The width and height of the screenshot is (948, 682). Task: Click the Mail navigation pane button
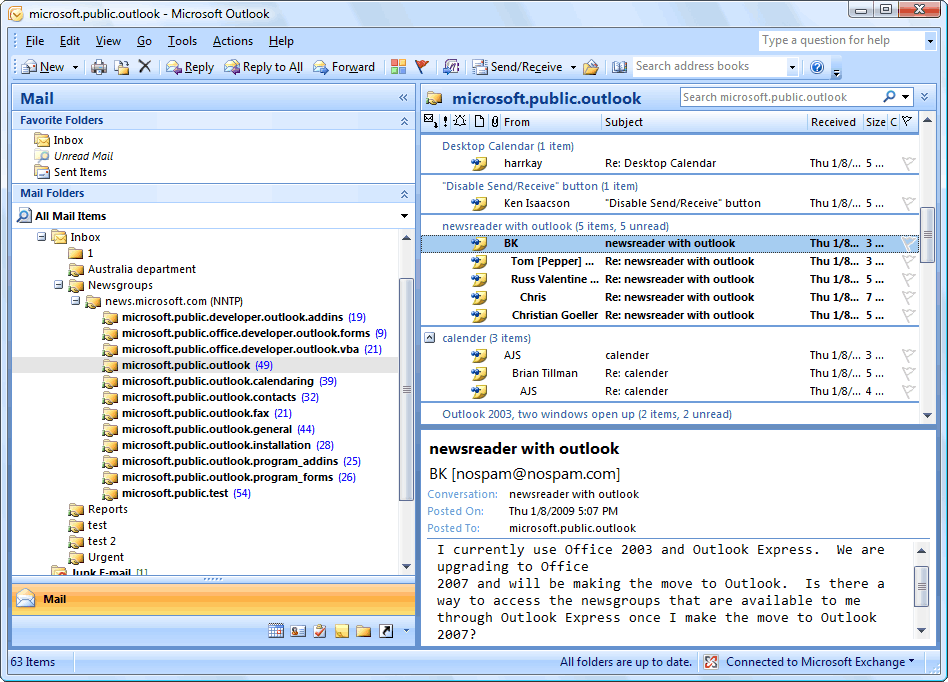click(x=213, y=599)
